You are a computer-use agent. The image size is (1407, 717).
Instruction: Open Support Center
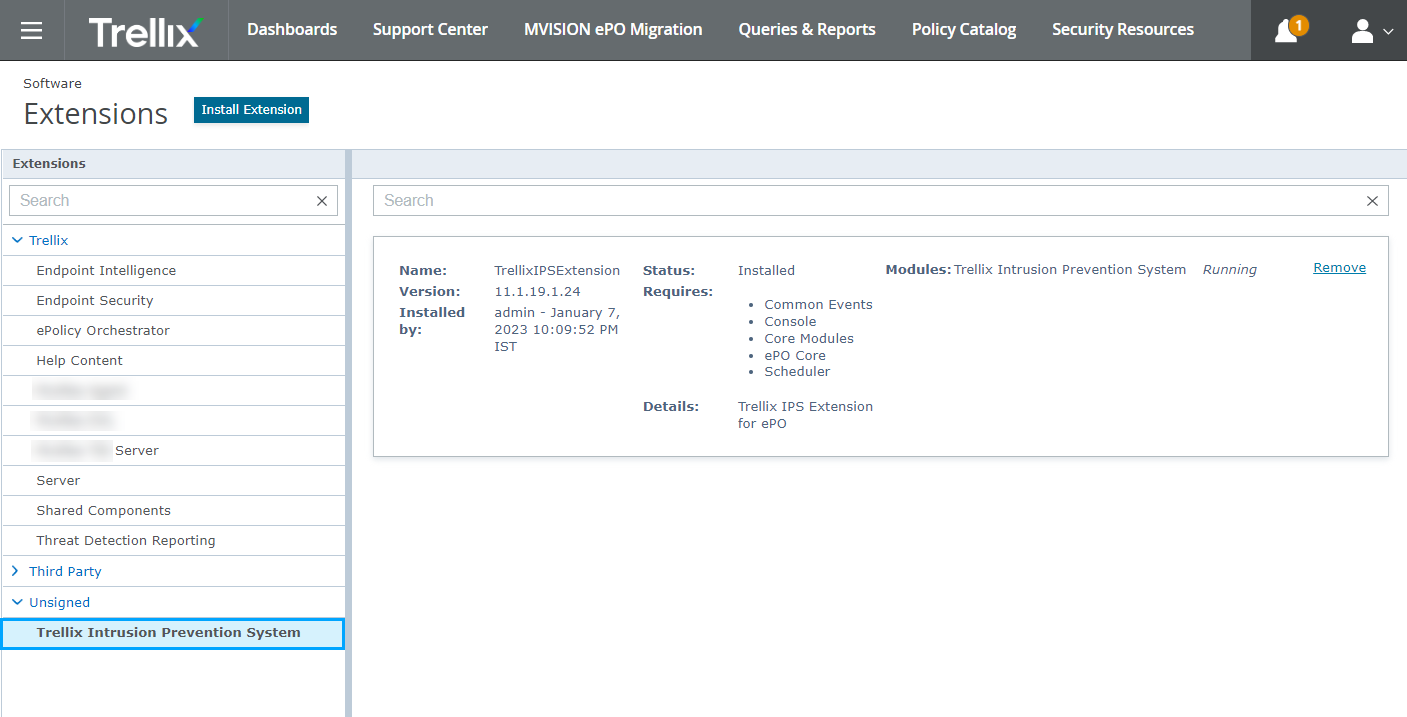[x=430, y=30]
